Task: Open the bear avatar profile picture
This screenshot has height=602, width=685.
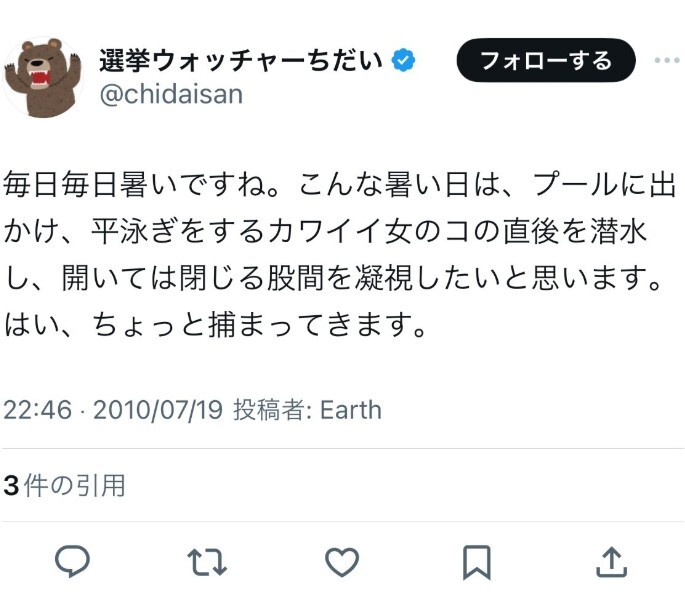Action: pos(43,77)
